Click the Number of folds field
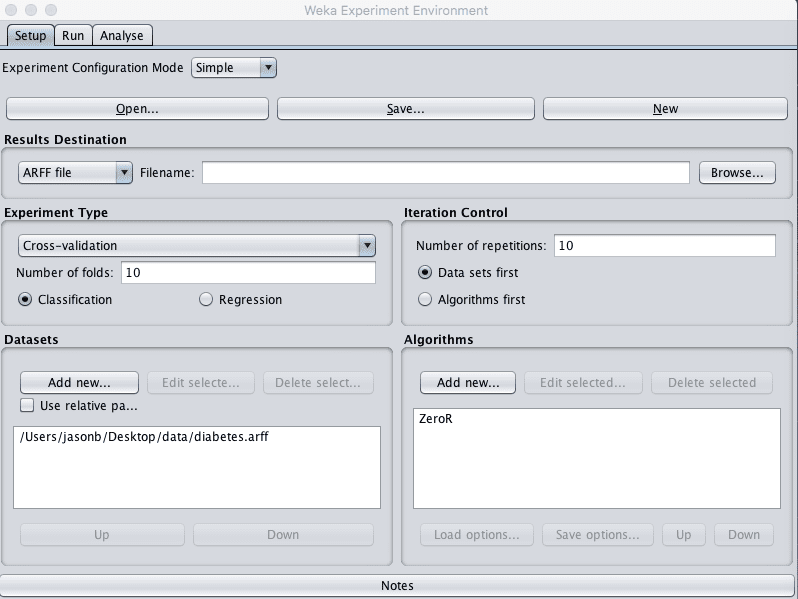Screen dimensions: 798x599 (248, 272)
